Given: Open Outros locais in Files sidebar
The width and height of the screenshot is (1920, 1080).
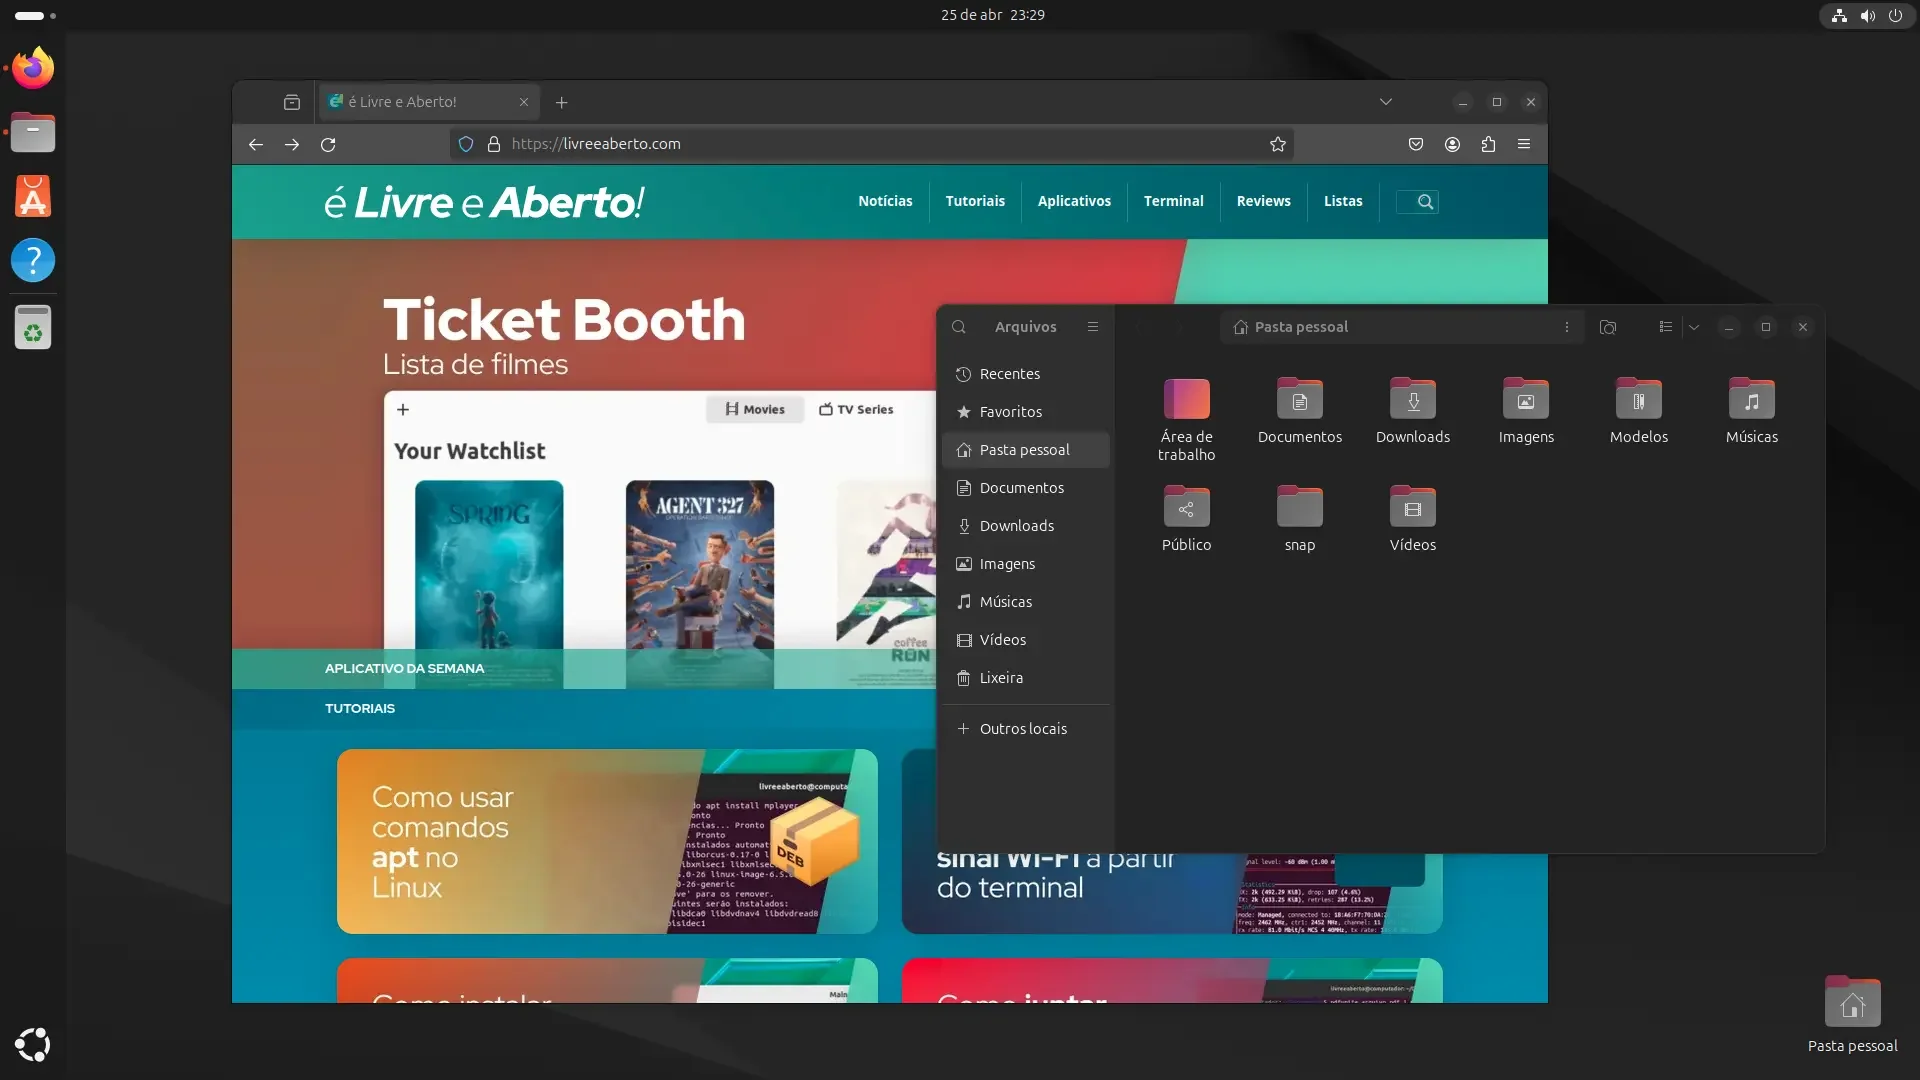Looking at the screenshot, I should 1026,729.
